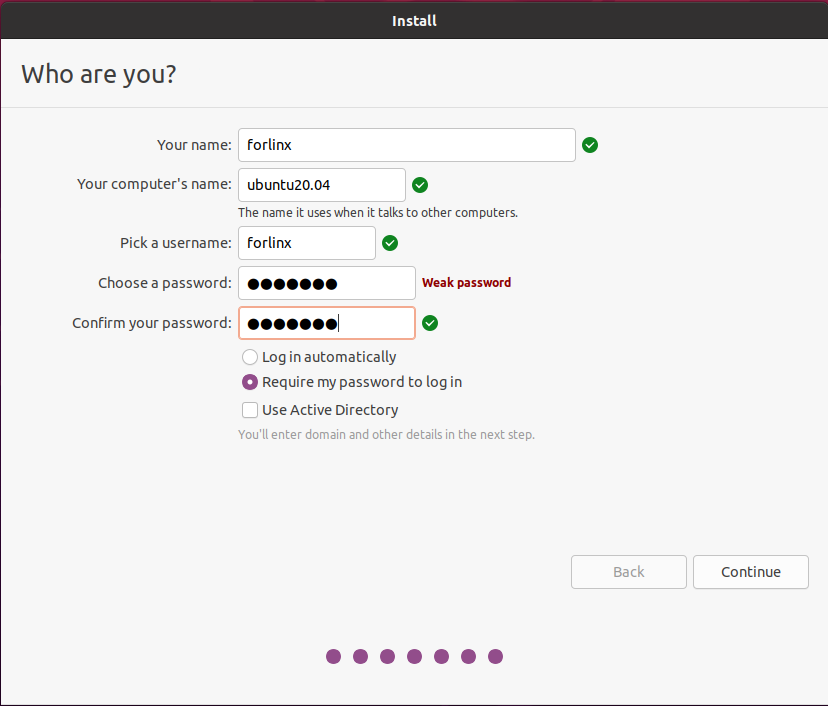Click the validation checkmark beside username field

(x=390, y=243)
